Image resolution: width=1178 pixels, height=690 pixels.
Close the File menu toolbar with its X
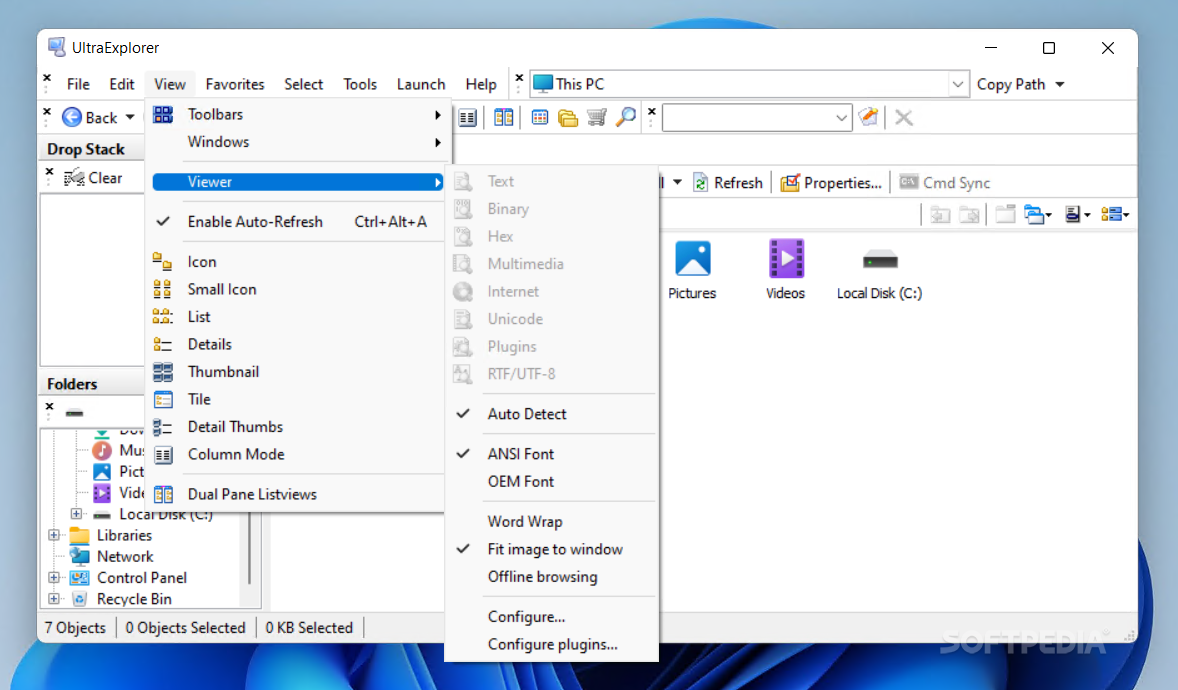(x=47, y=78)
